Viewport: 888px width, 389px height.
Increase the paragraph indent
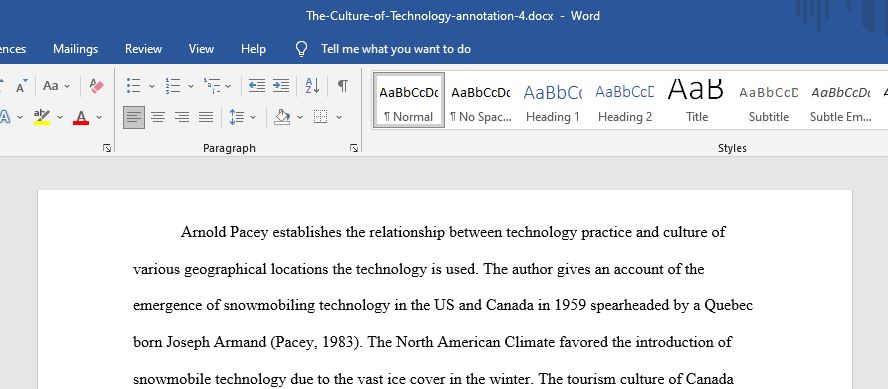point(281,86)
